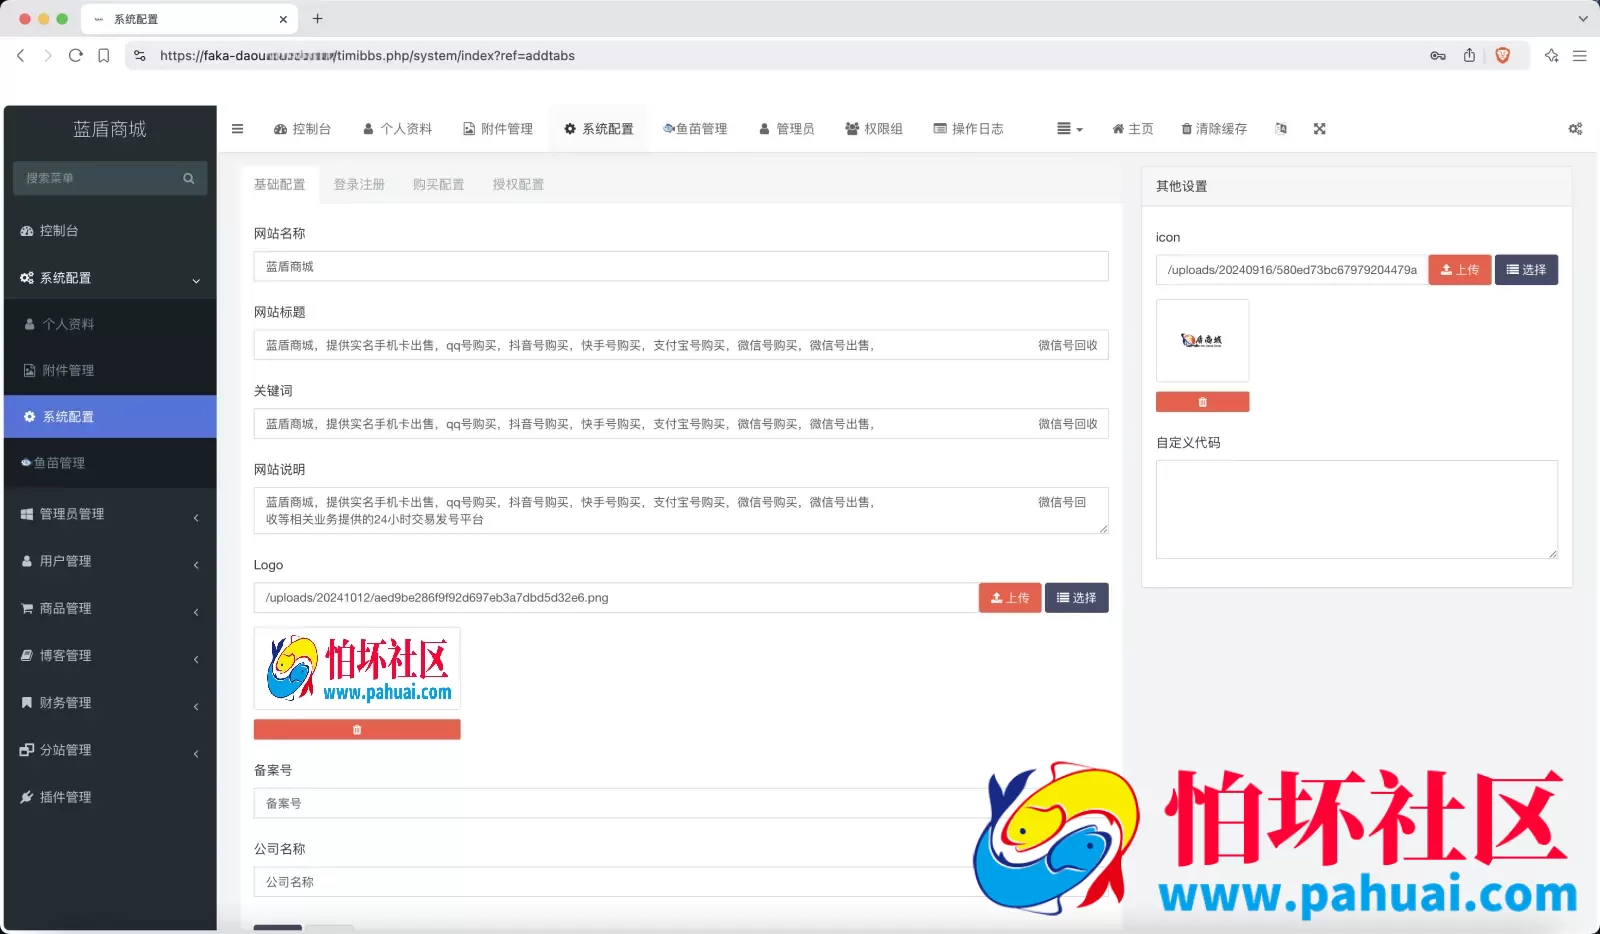Click the language switch icon
Image resolution: width=1600 pixels, height=934 pixels.
coord(1281,129)
